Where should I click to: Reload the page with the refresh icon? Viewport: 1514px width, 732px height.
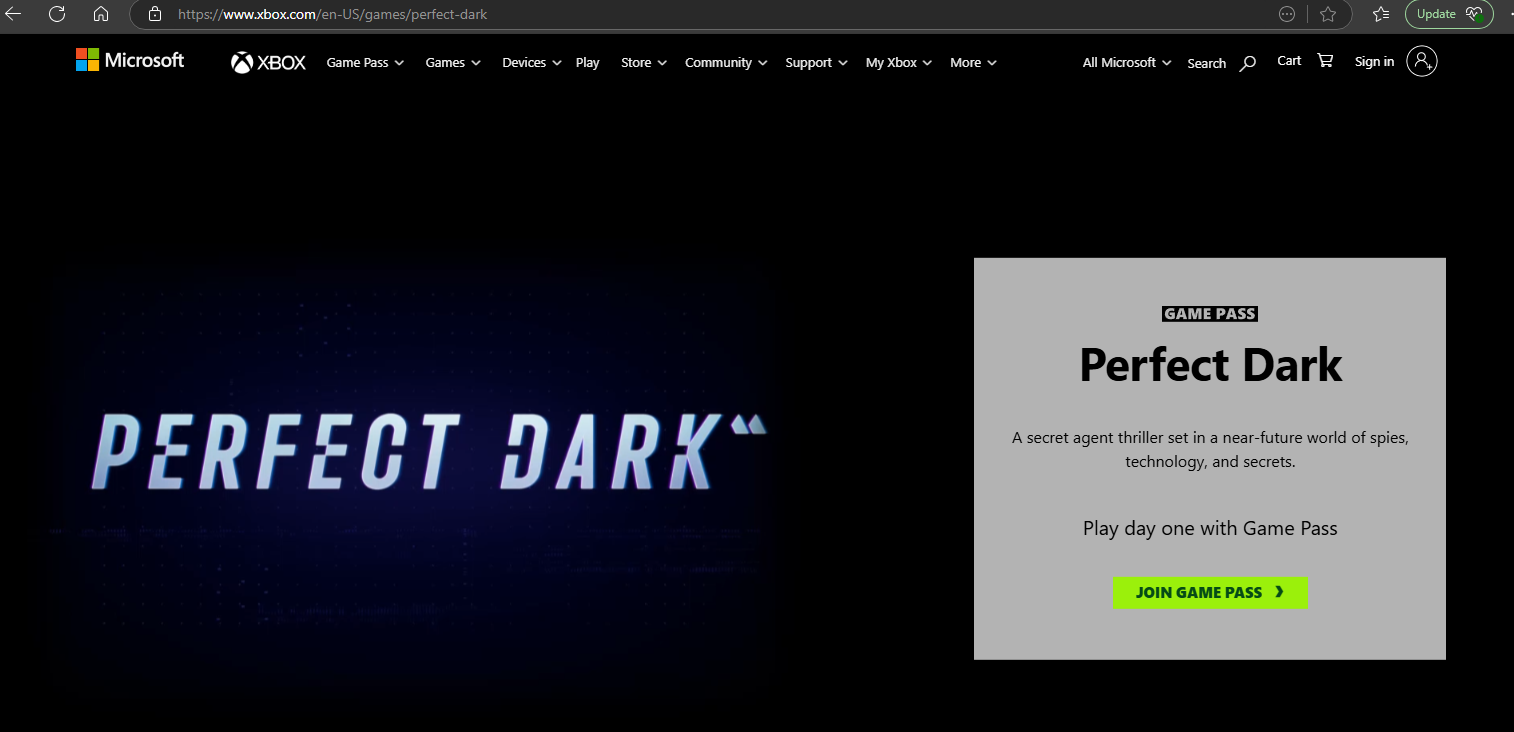click(x=57, y=14)
